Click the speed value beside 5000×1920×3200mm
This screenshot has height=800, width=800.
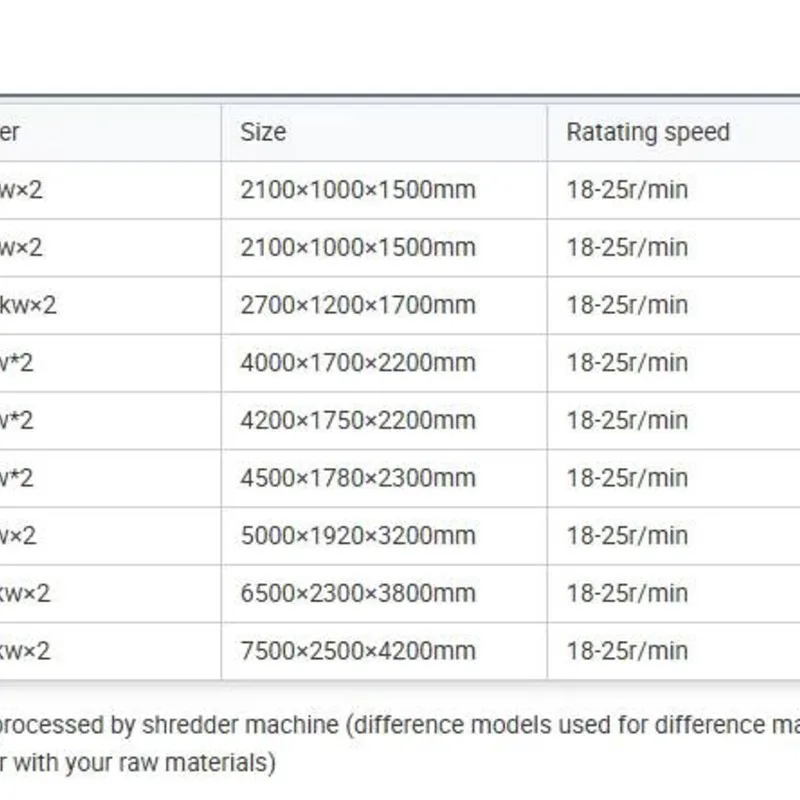(627, 536)
